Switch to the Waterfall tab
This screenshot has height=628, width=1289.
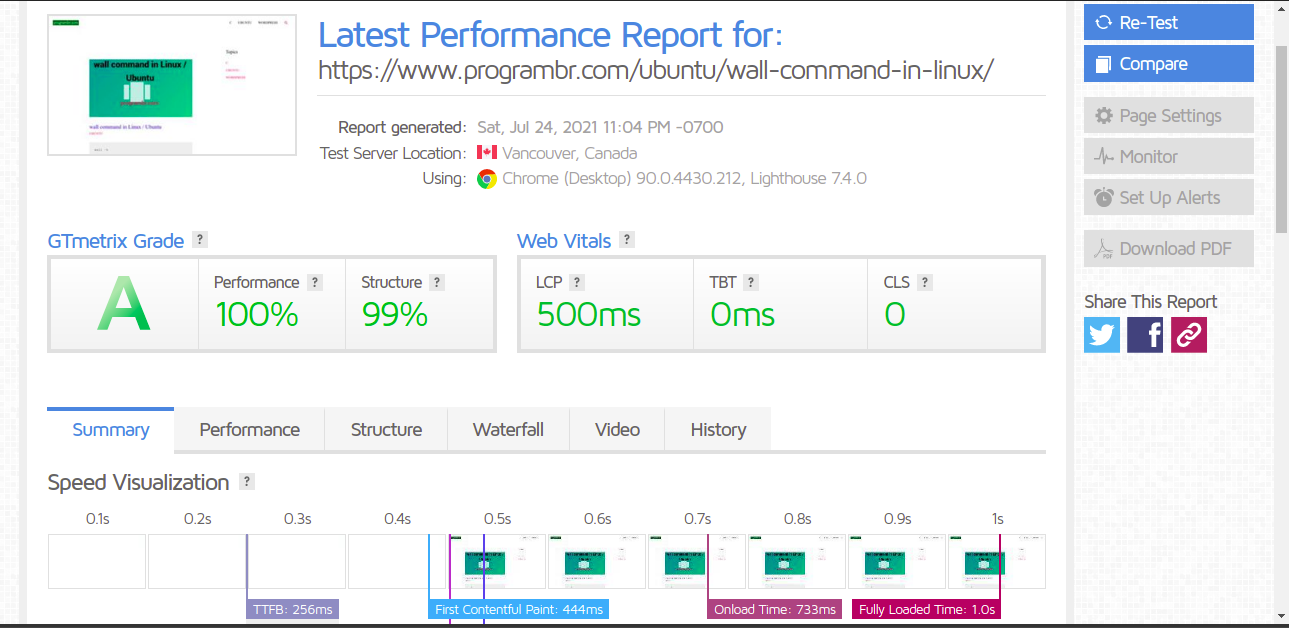click(508, 429)
